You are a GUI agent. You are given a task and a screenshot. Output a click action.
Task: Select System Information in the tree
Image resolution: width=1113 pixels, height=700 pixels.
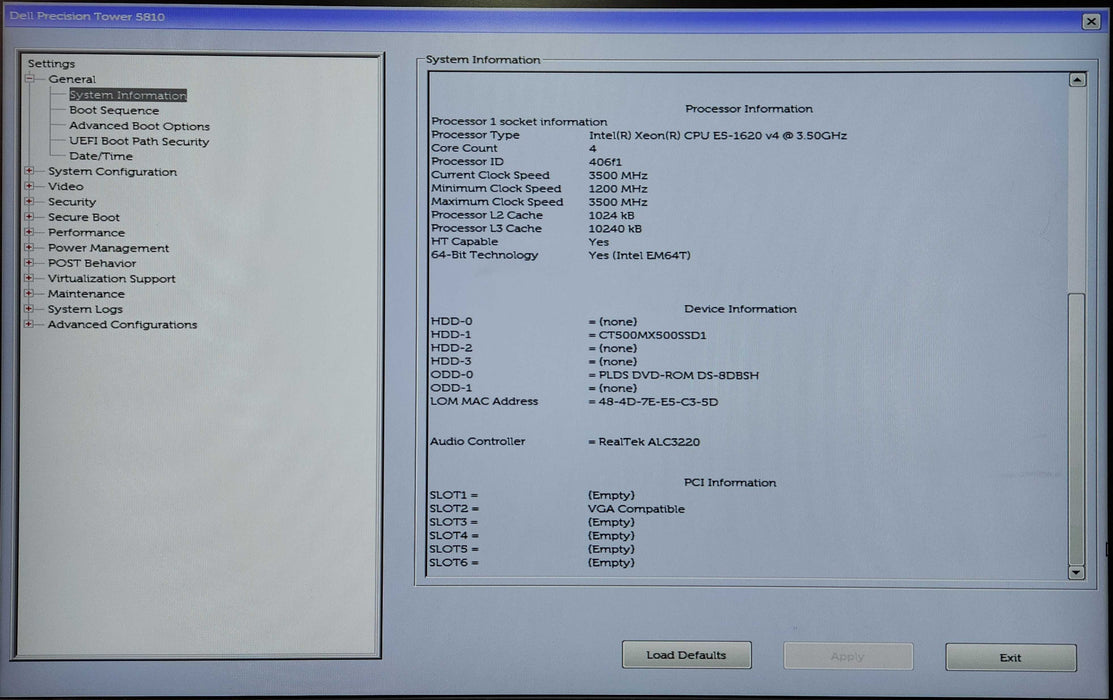pos(128,95)
